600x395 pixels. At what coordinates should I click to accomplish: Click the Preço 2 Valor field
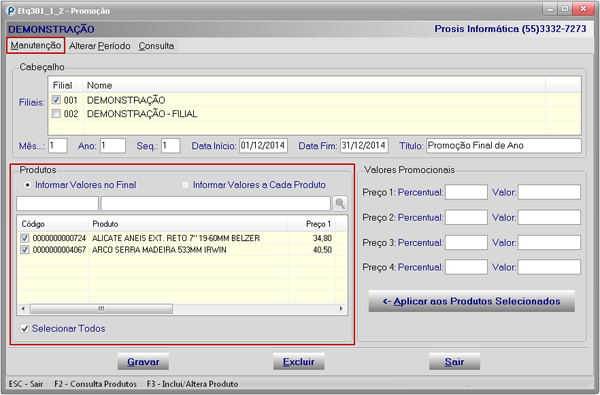549,217
